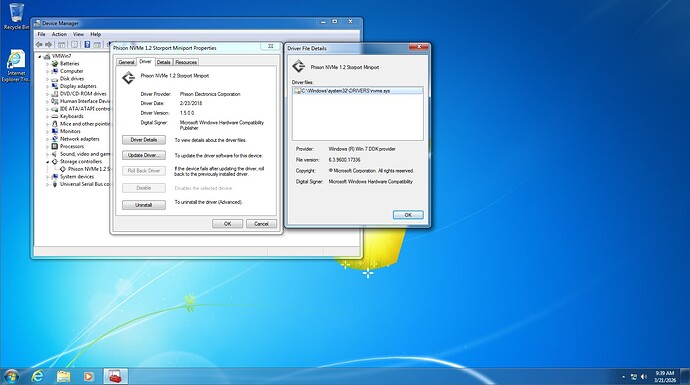Open the File menu in Device Manager

tap(41, 34)
